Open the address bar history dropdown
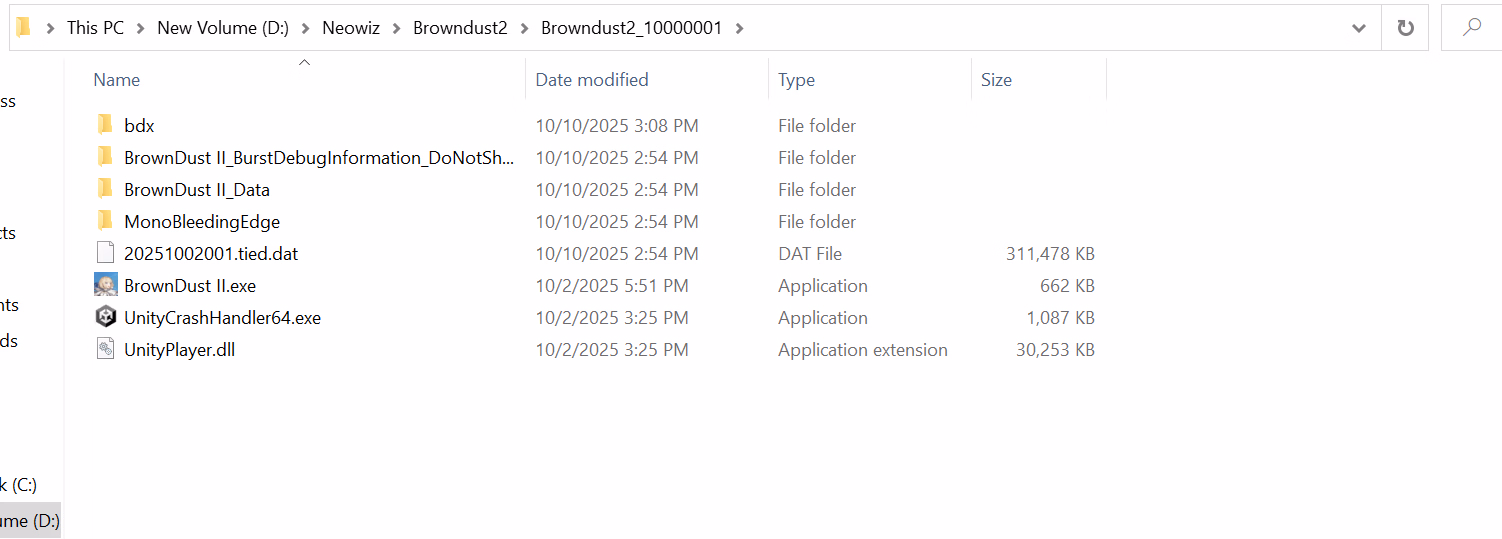 1359,28
